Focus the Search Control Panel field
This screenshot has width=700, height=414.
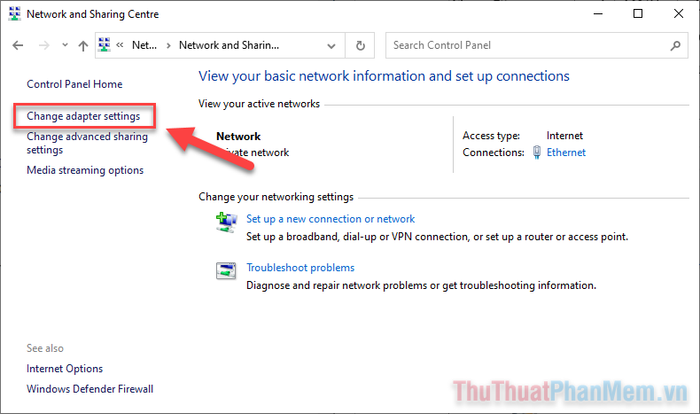[528, 45]
